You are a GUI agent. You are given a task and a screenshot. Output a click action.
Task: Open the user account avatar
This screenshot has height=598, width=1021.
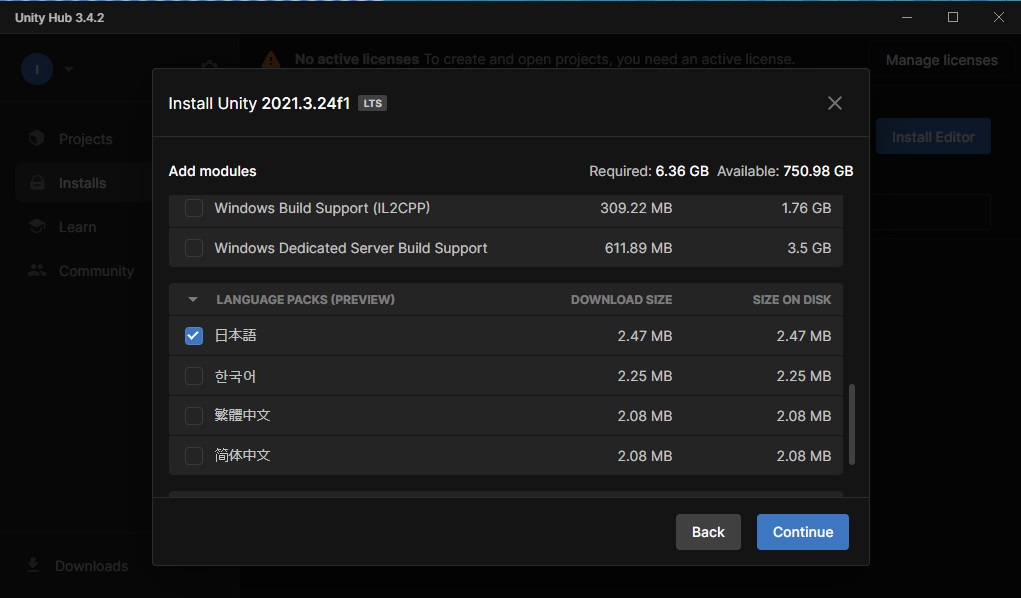click(x=37, y=69)
